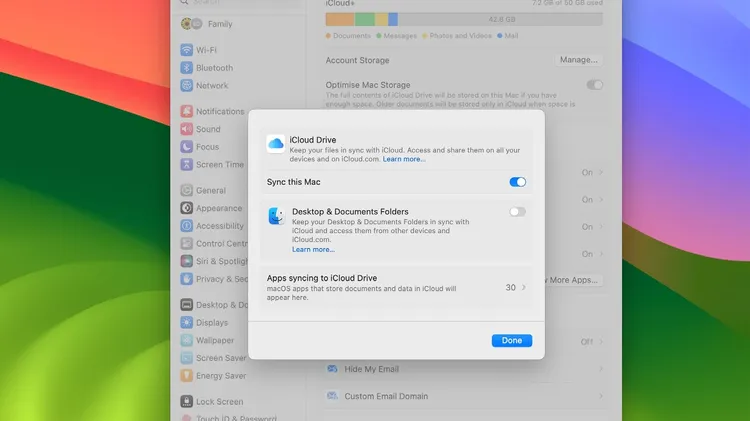Image resolution: width=750 pixels, height=421 pixels.
Task: Open the Lock Screen padlock icon
Action: click(187, 401)
